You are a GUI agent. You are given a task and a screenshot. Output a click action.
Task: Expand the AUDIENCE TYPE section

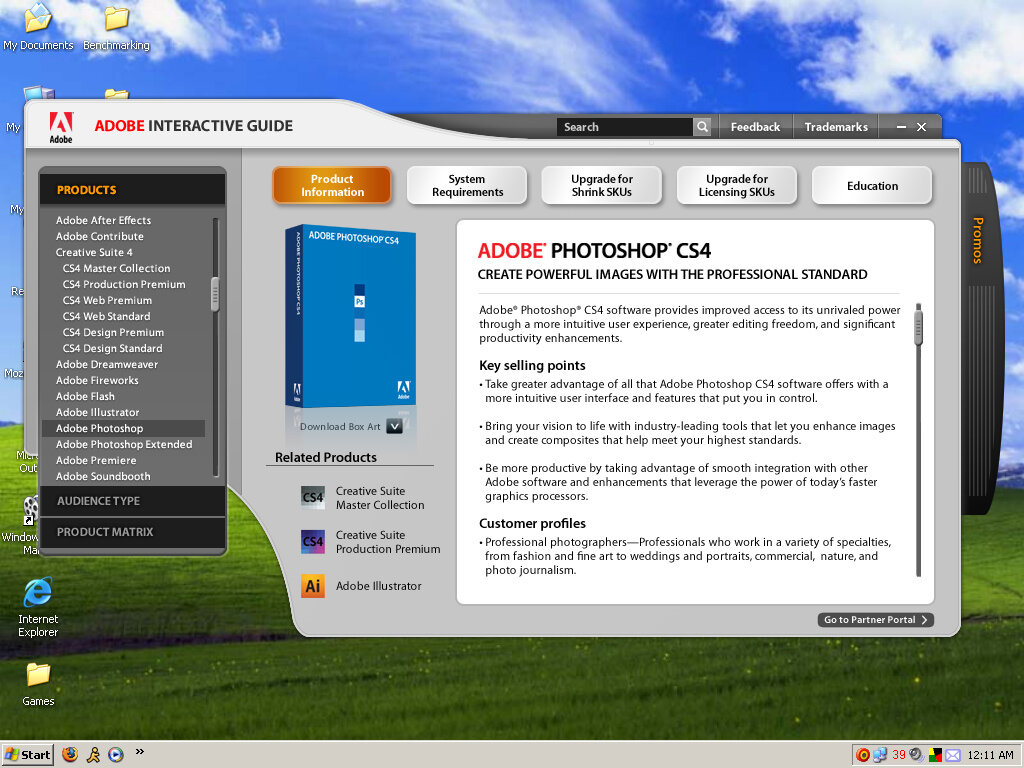coord(133,501)
